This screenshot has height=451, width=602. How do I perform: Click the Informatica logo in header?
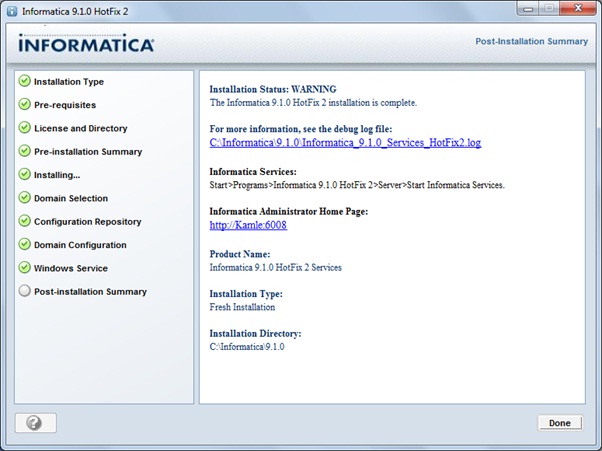(x=86, y=43)
